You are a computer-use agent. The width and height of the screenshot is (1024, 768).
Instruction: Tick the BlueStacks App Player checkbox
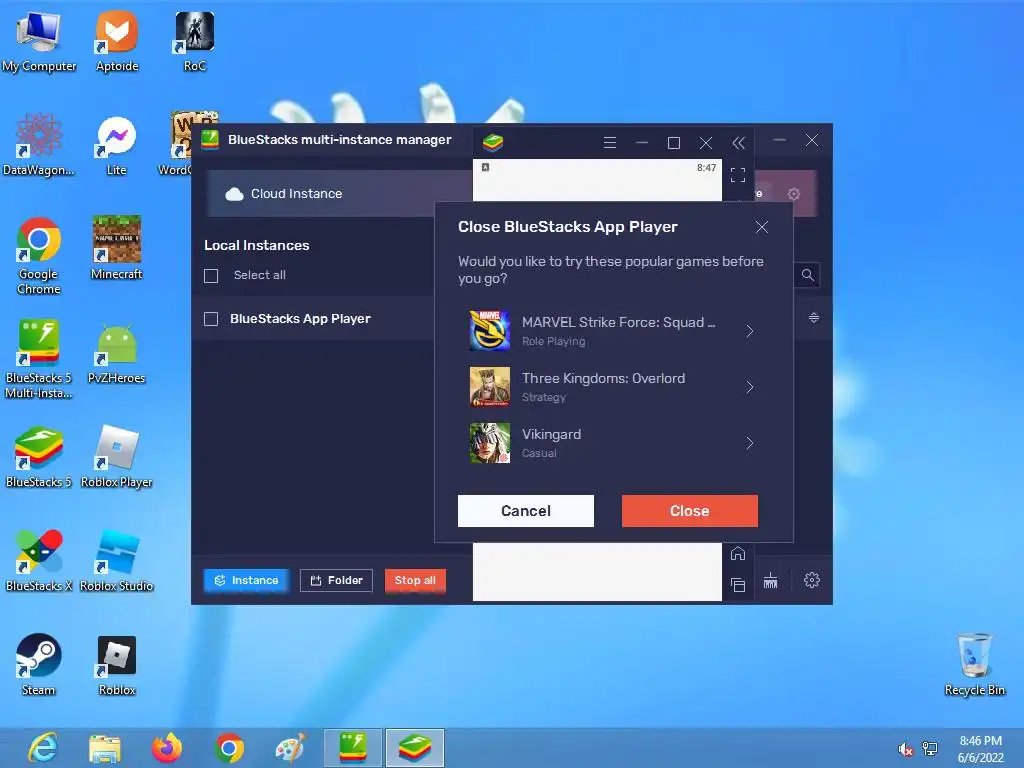pos(211,319)
